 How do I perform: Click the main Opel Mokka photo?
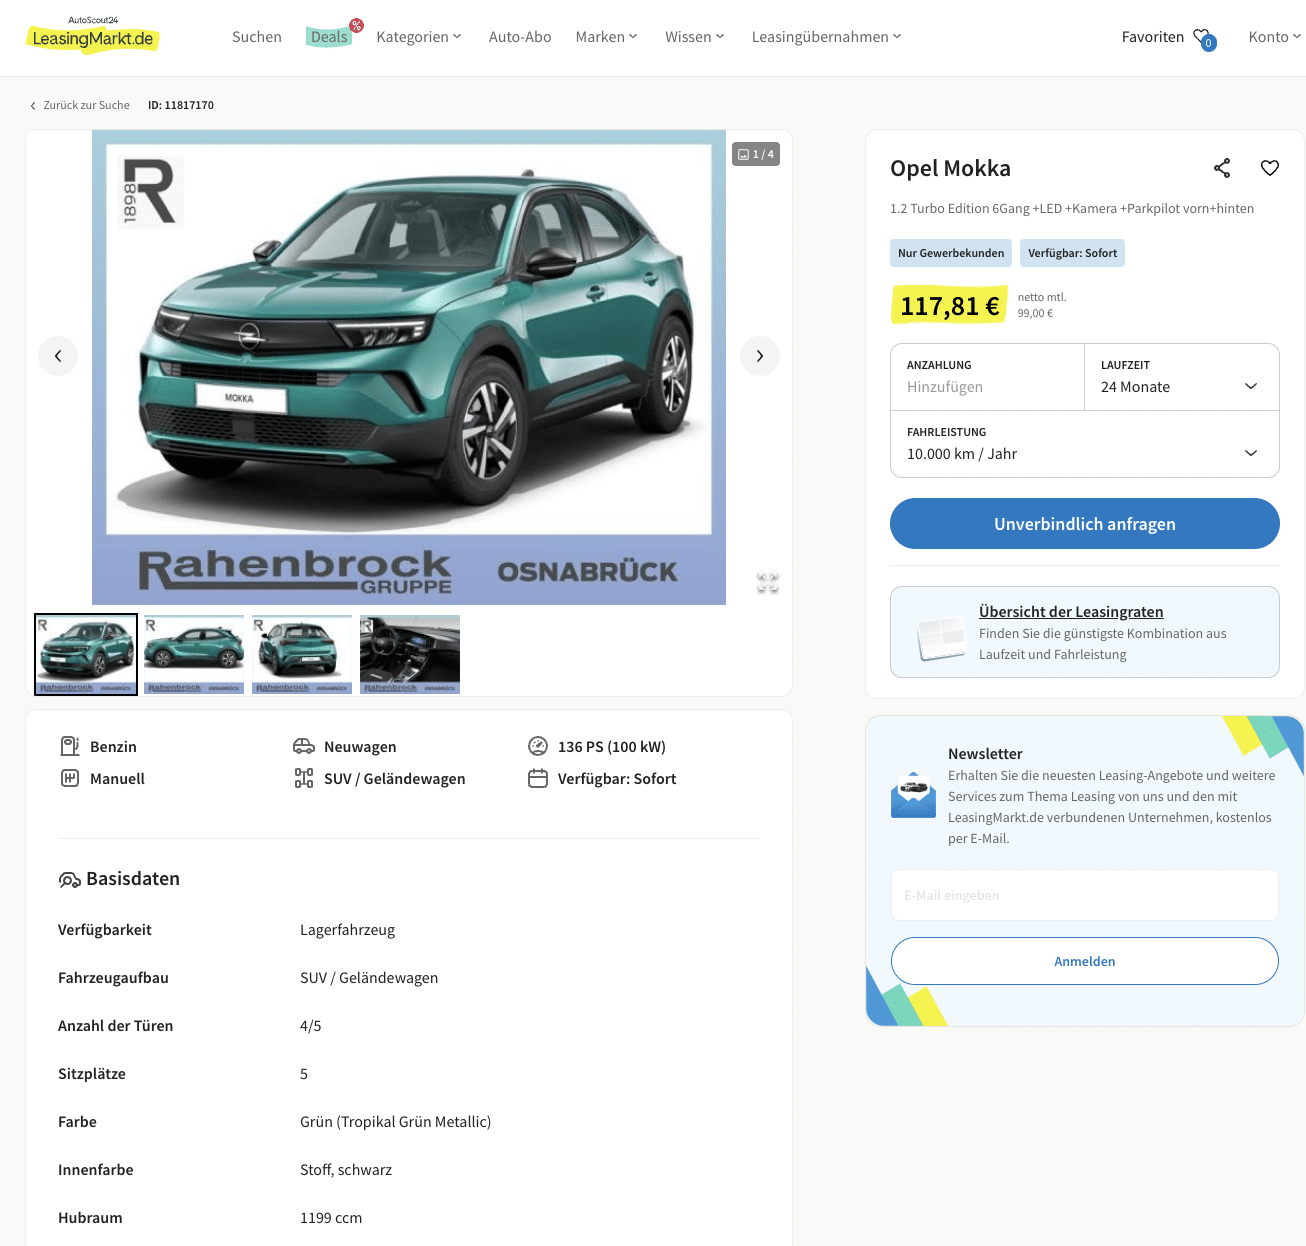pyautogui.click(x=409, y=367)
